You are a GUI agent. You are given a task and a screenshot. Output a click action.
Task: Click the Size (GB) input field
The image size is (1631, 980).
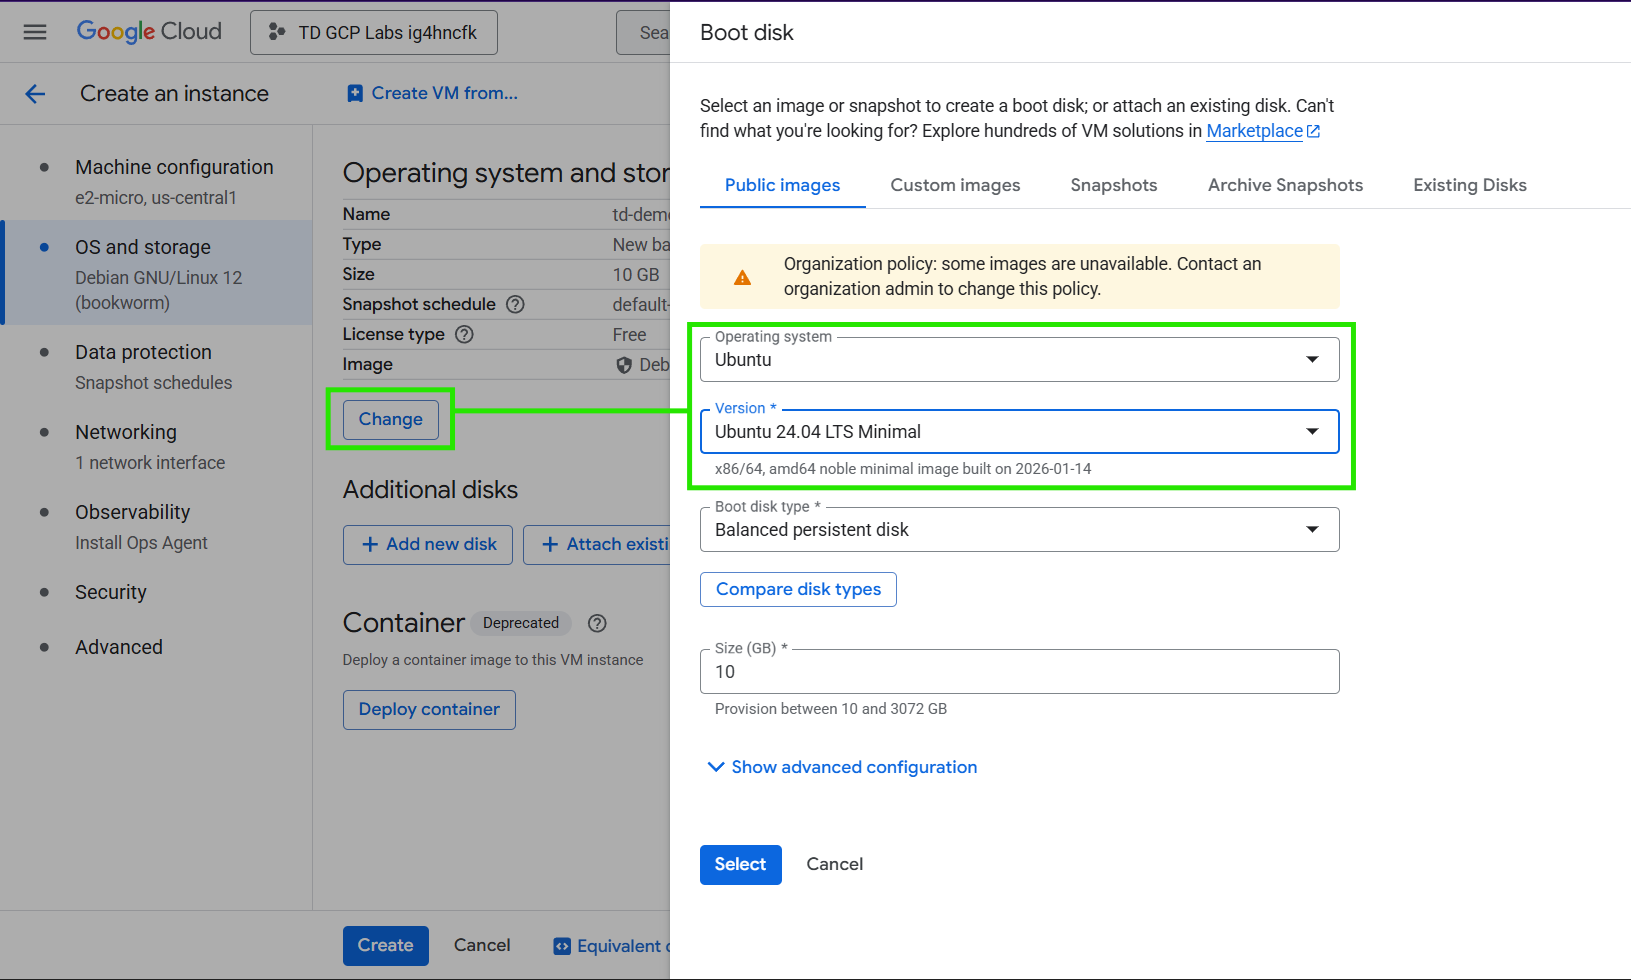click(1019, 671)
